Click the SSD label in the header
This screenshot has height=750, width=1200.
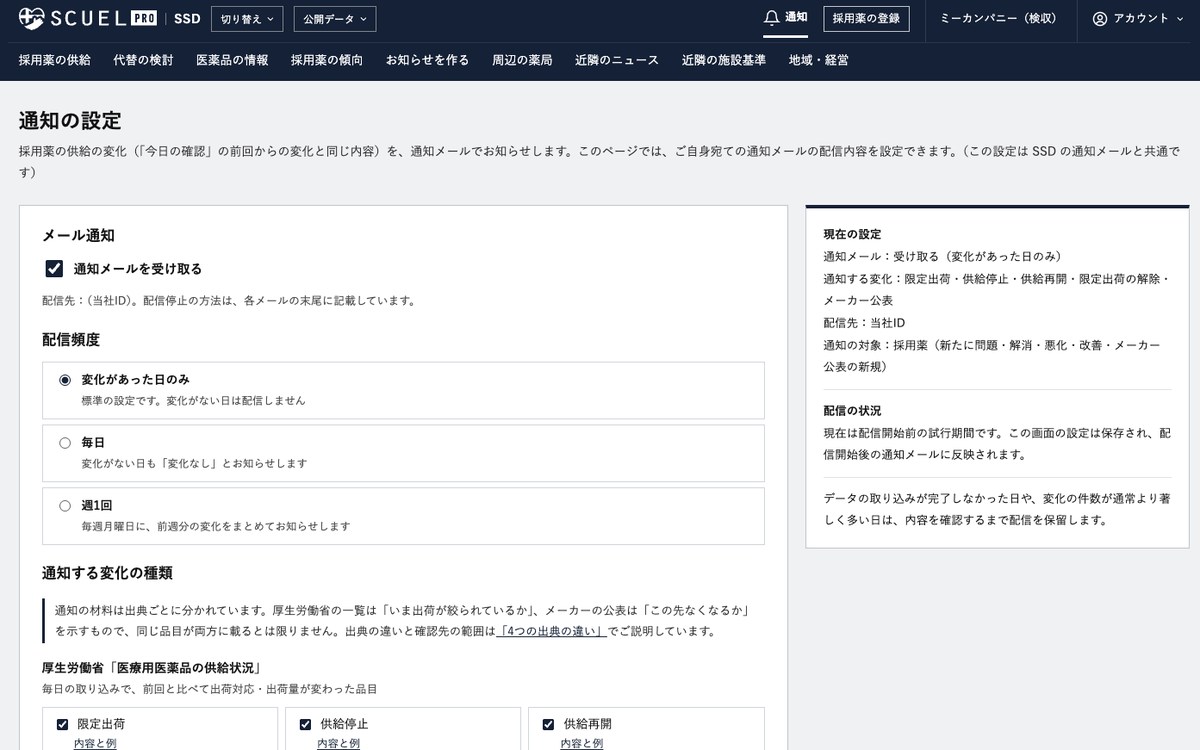coord(186,18)
